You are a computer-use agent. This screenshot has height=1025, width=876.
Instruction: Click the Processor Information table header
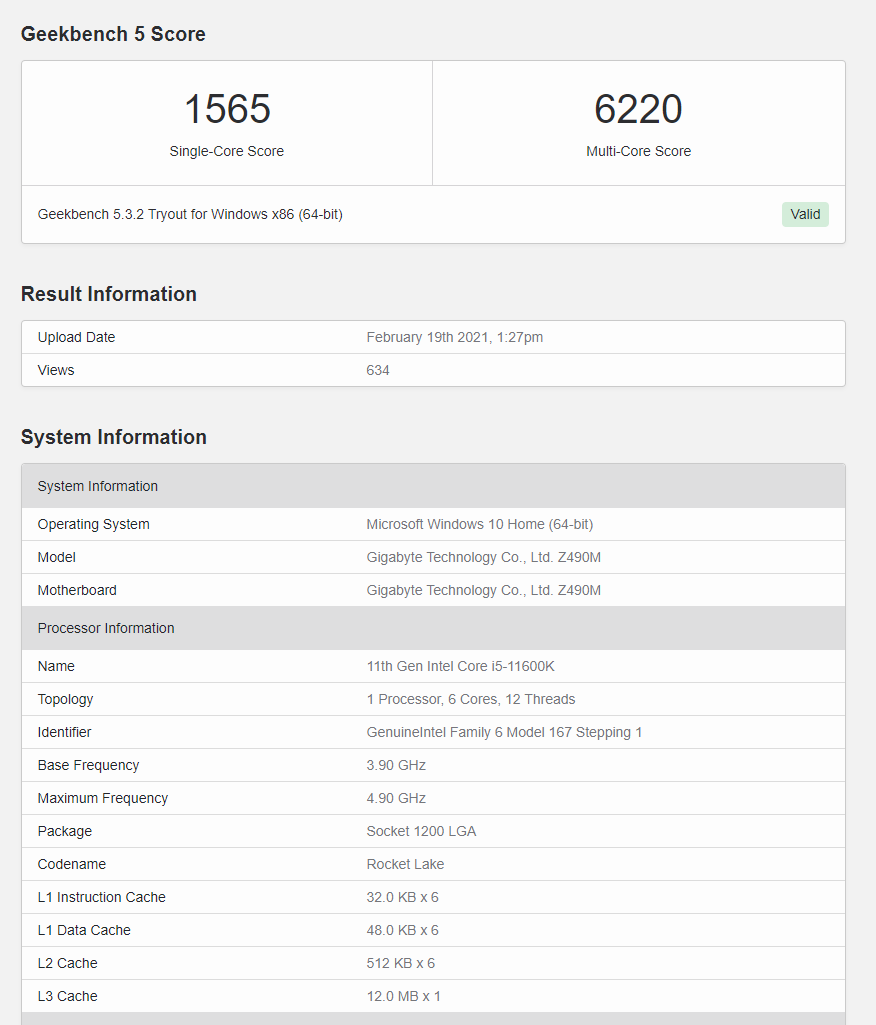433,628
